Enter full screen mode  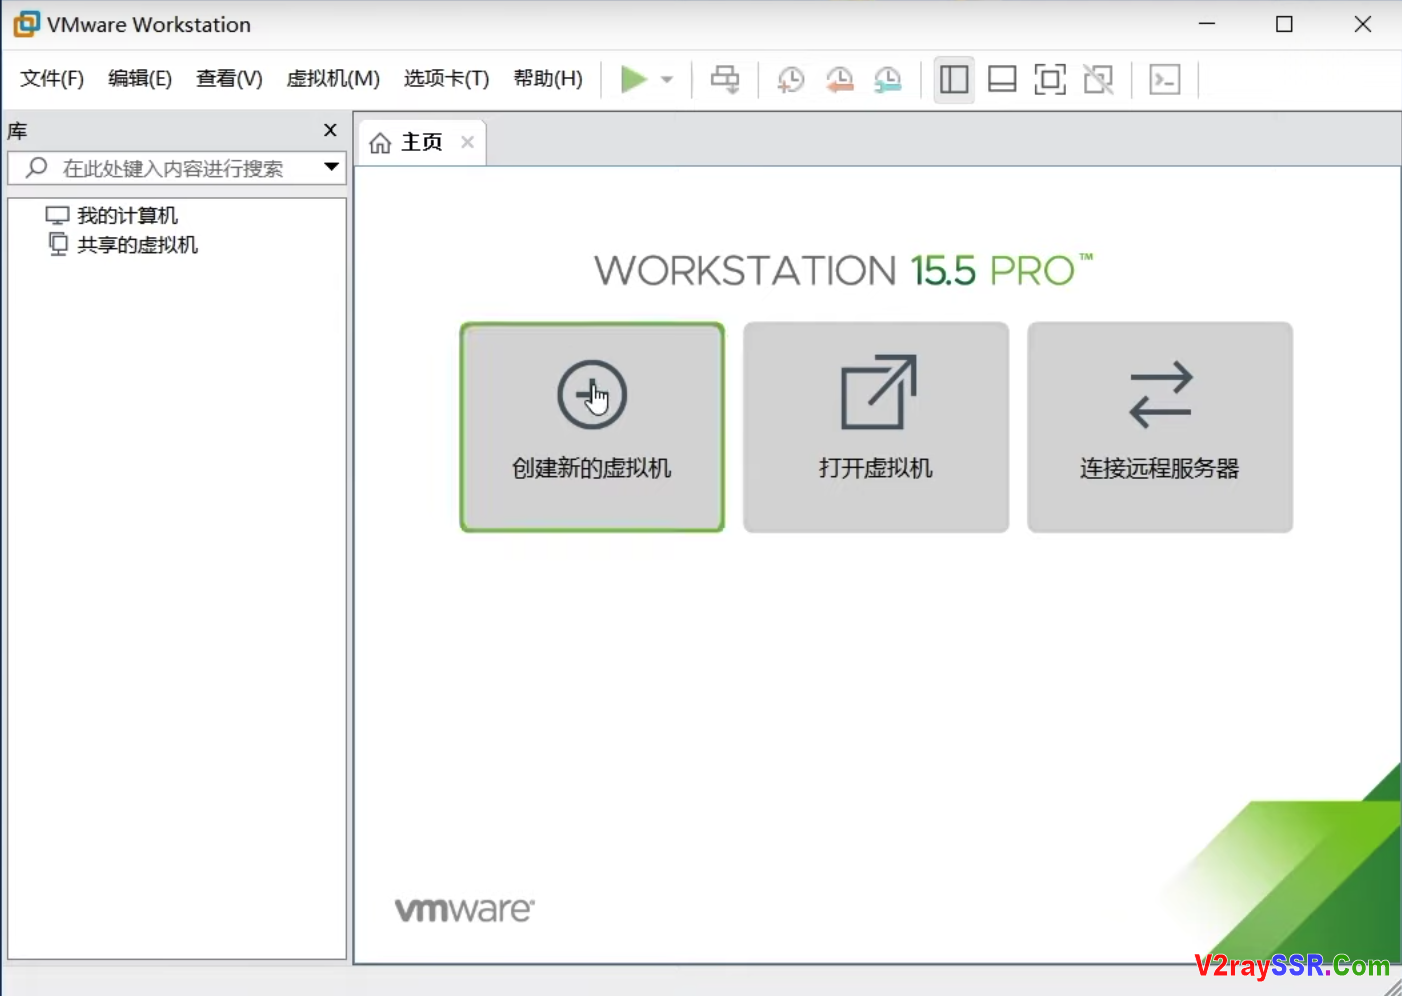pyautogui.click(x=1050, y=79)
